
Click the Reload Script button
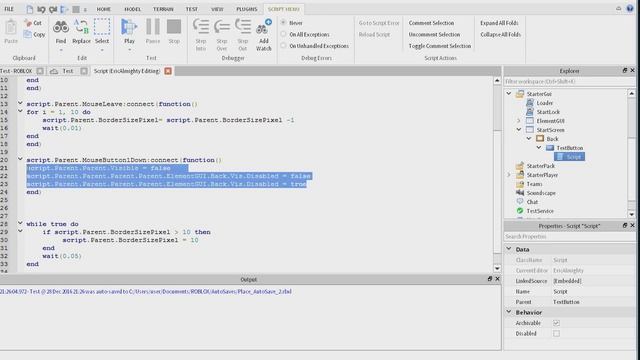pos(374,34)
